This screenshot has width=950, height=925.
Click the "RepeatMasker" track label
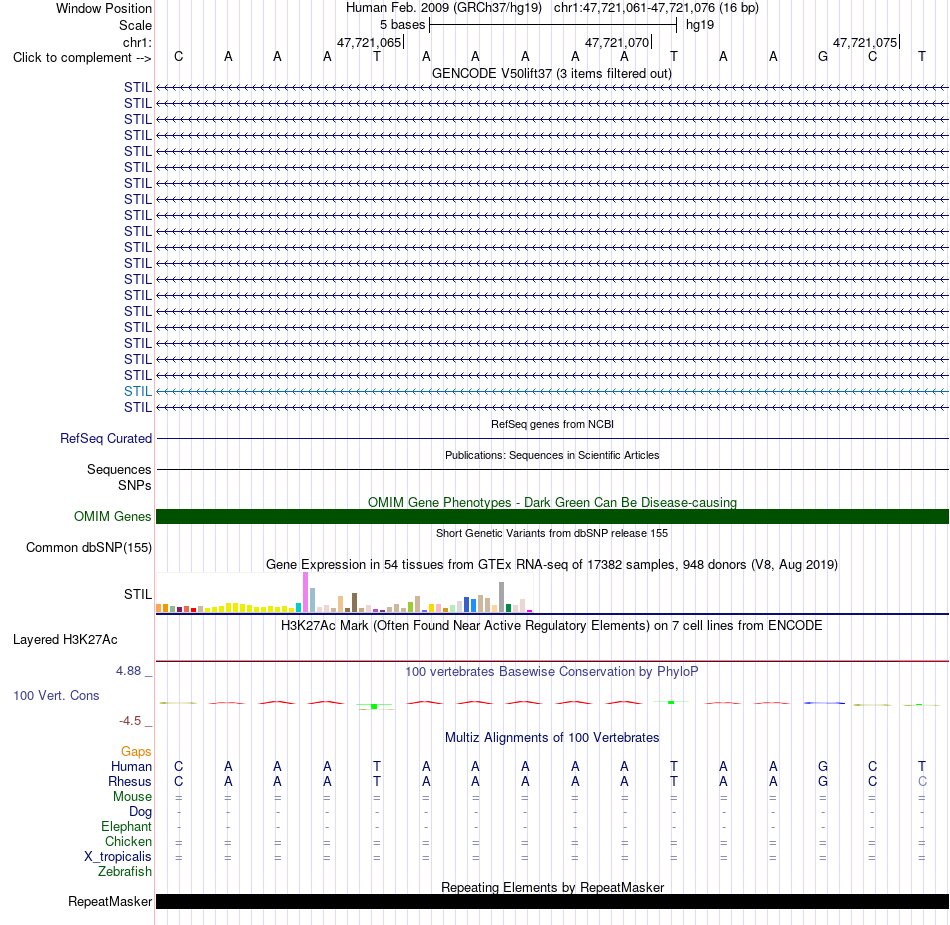tap(110, 902)
